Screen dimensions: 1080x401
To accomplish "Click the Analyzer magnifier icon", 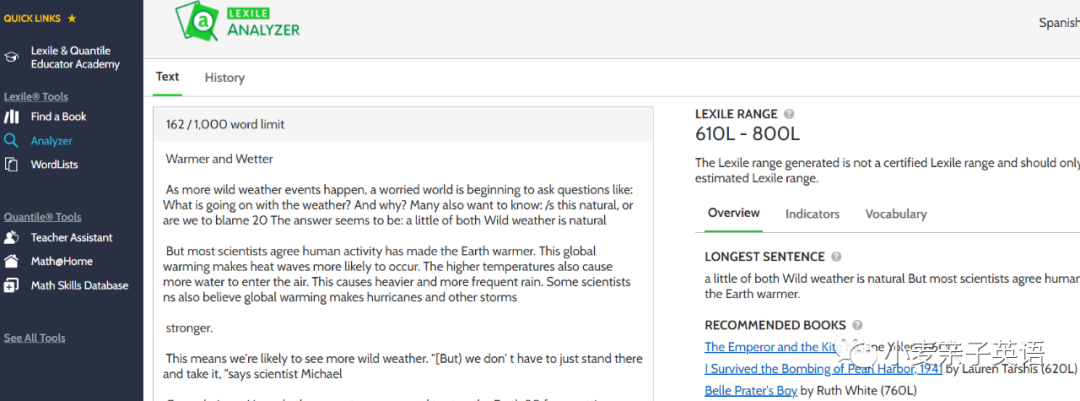I will click(x=11, y=141).
